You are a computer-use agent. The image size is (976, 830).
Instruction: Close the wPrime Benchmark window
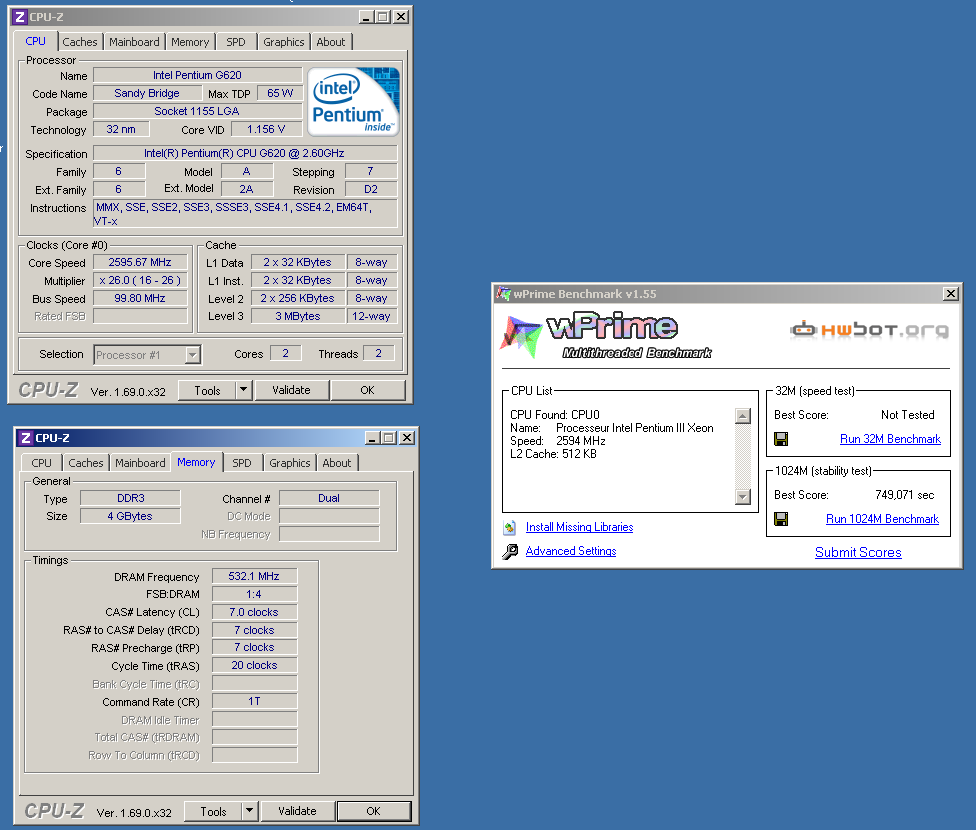(950, 293)
